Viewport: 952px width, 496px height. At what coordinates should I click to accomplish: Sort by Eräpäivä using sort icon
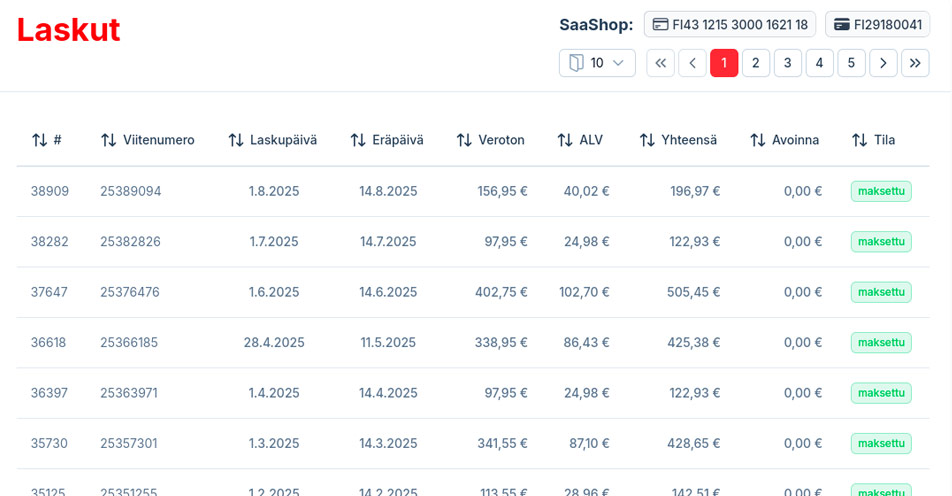point(358,140)
